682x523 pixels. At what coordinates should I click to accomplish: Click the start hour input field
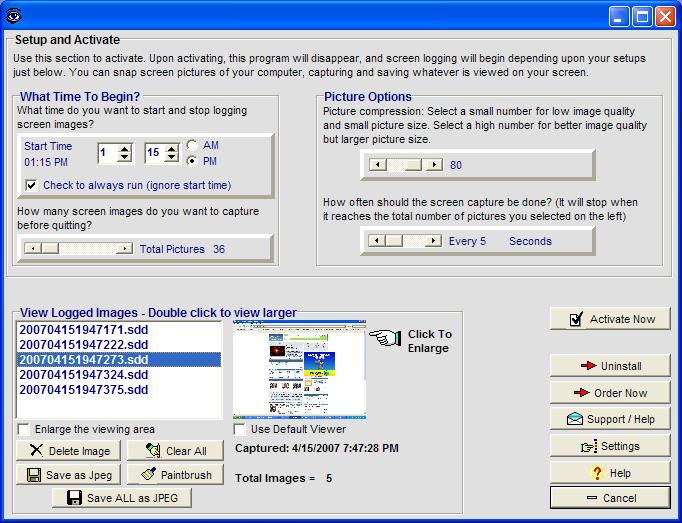pos(109,153)
